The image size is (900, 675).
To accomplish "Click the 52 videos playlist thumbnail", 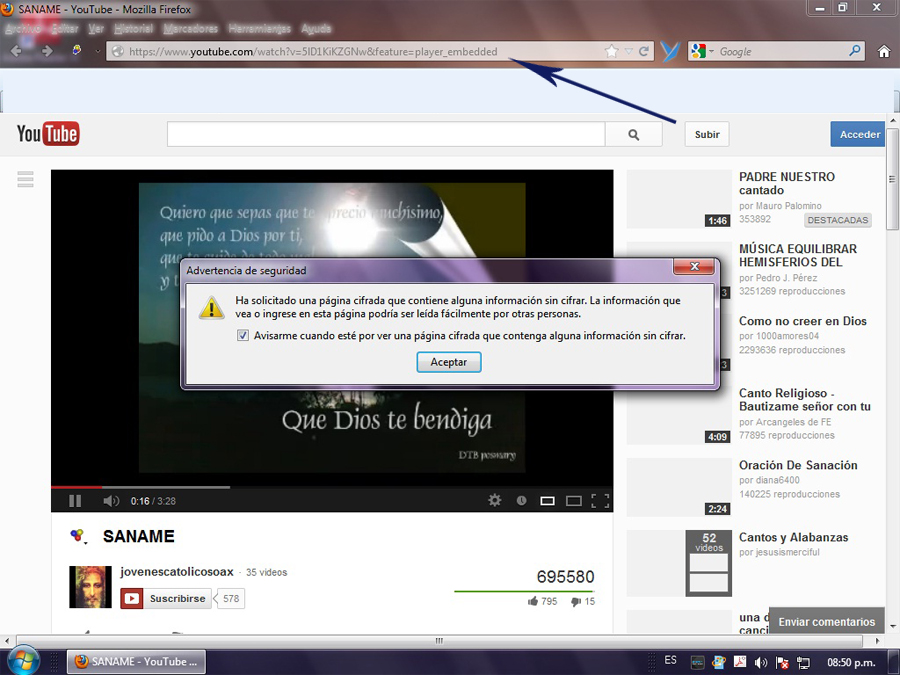I will pos(709,563).
